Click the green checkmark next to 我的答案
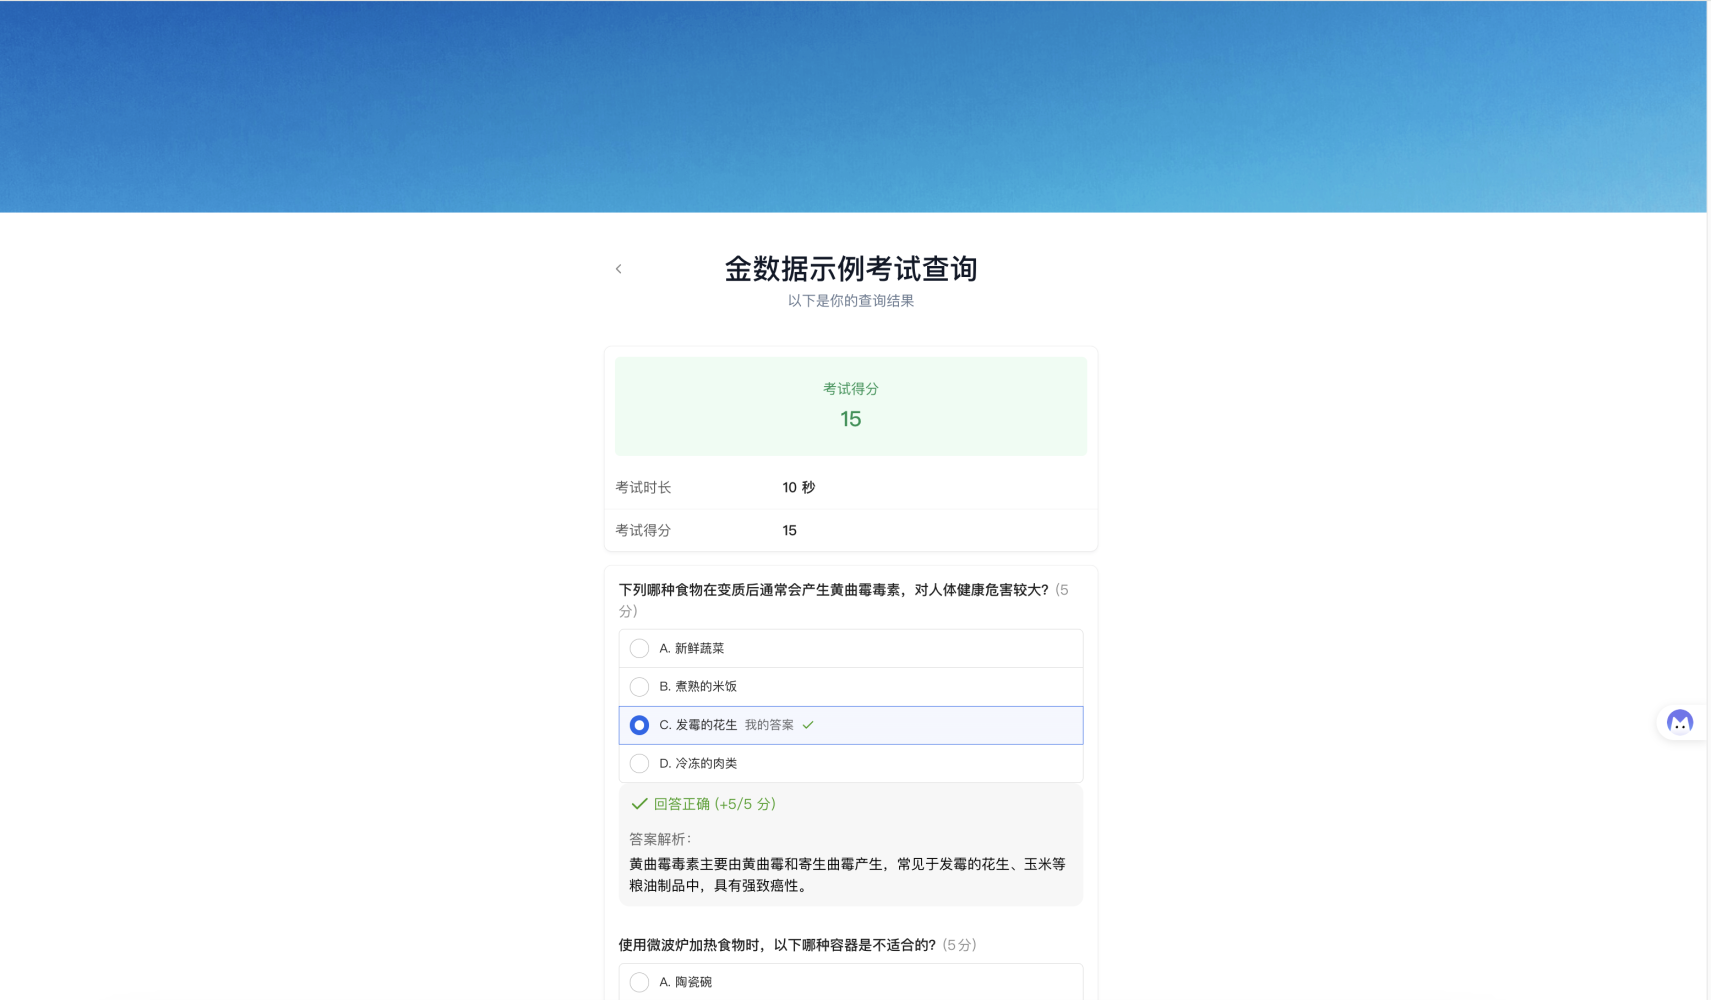This screenshot has width=1711, height=1000. coord(808,725)
